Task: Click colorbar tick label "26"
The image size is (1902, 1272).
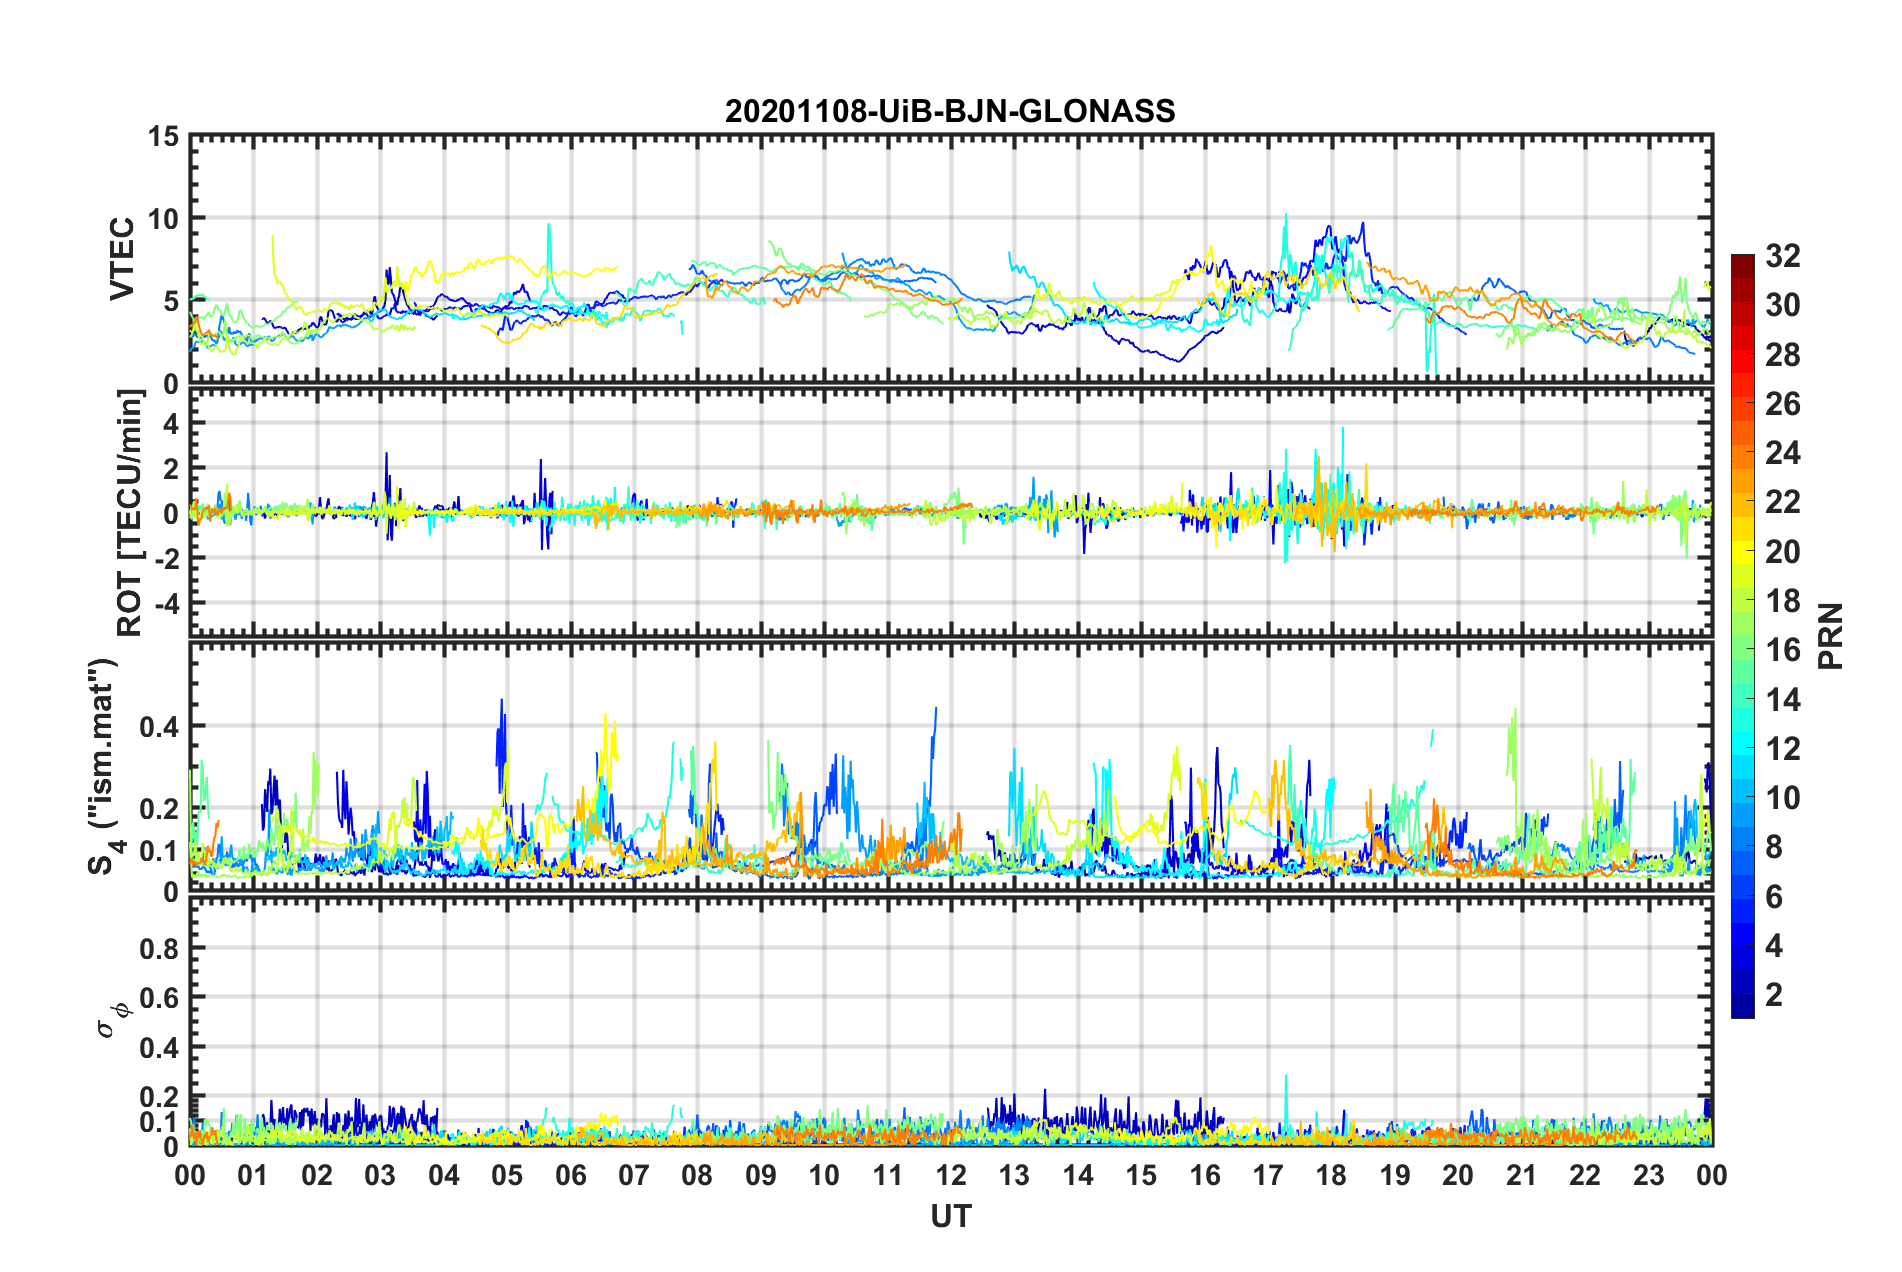Action: pyautogui.click(x=1782, y=404)
